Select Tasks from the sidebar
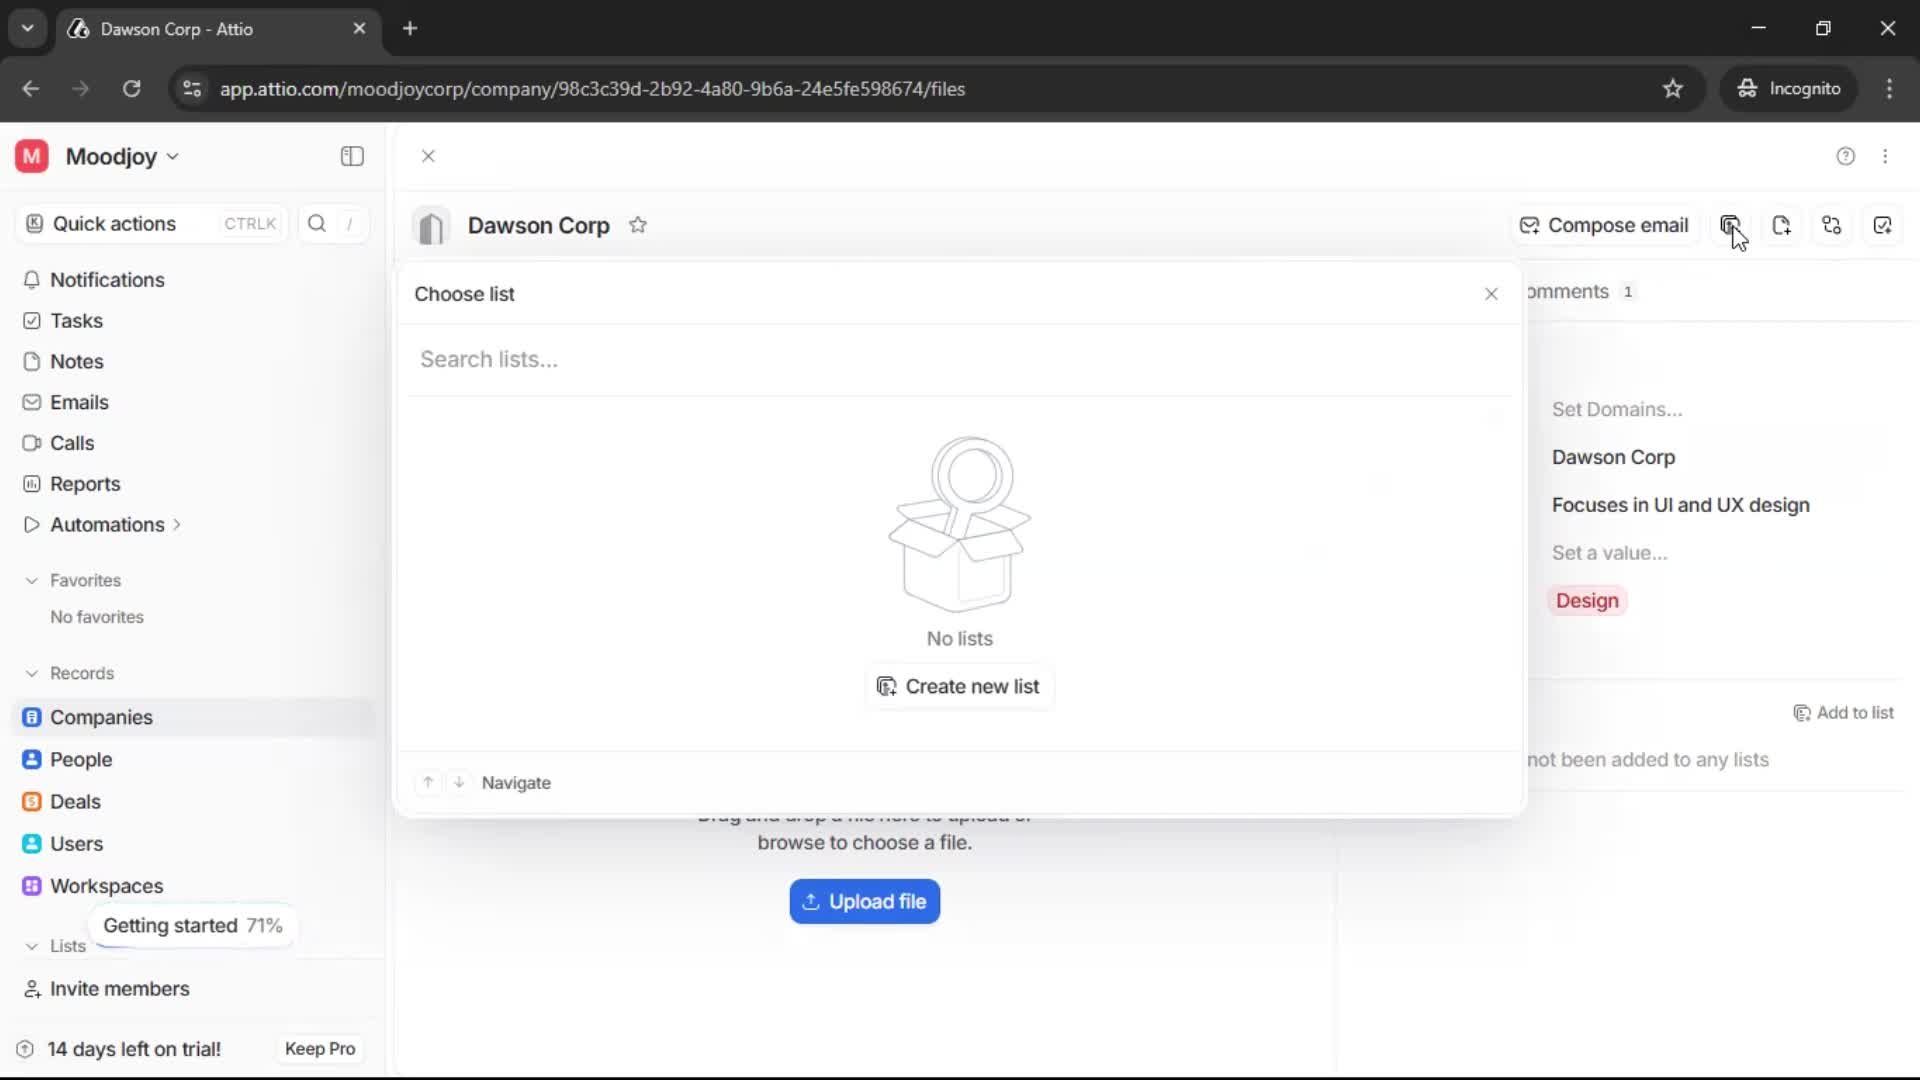The width and height of the screenshot is (1920, 1080). point(76,321)
